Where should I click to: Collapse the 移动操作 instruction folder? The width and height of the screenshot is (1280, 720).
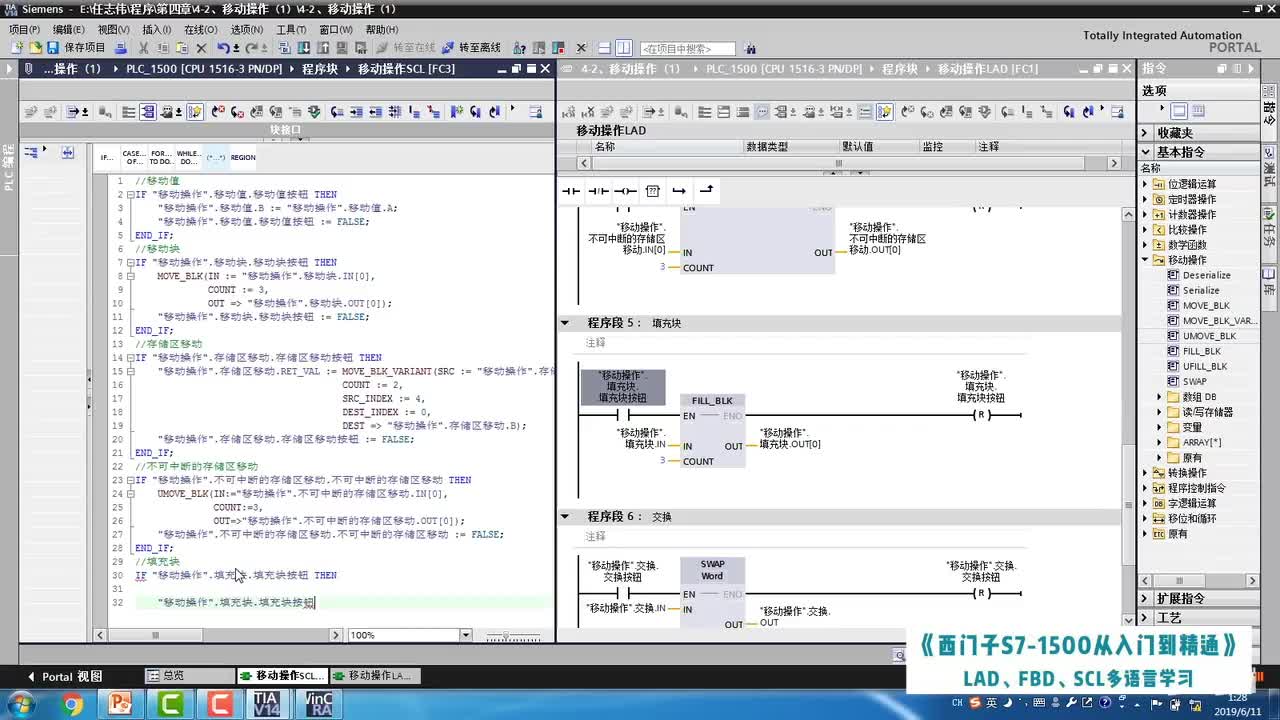click(1146, 260)
